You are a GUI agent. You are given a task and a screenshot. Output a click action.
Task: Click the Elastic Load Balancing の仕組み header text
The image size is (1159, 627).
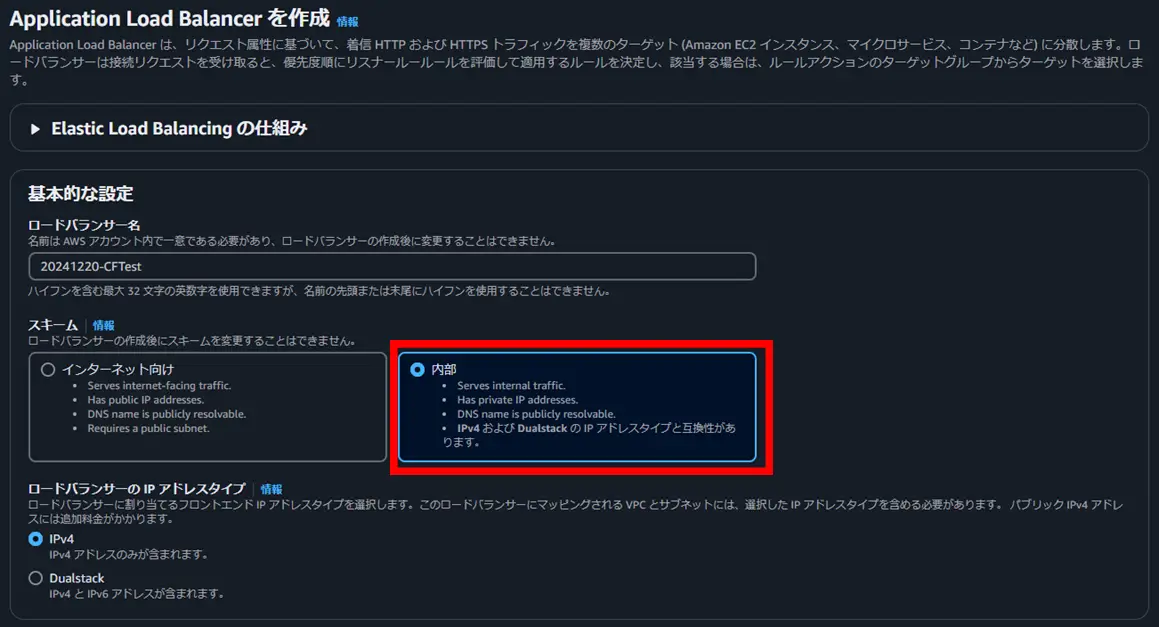(179, 129)
